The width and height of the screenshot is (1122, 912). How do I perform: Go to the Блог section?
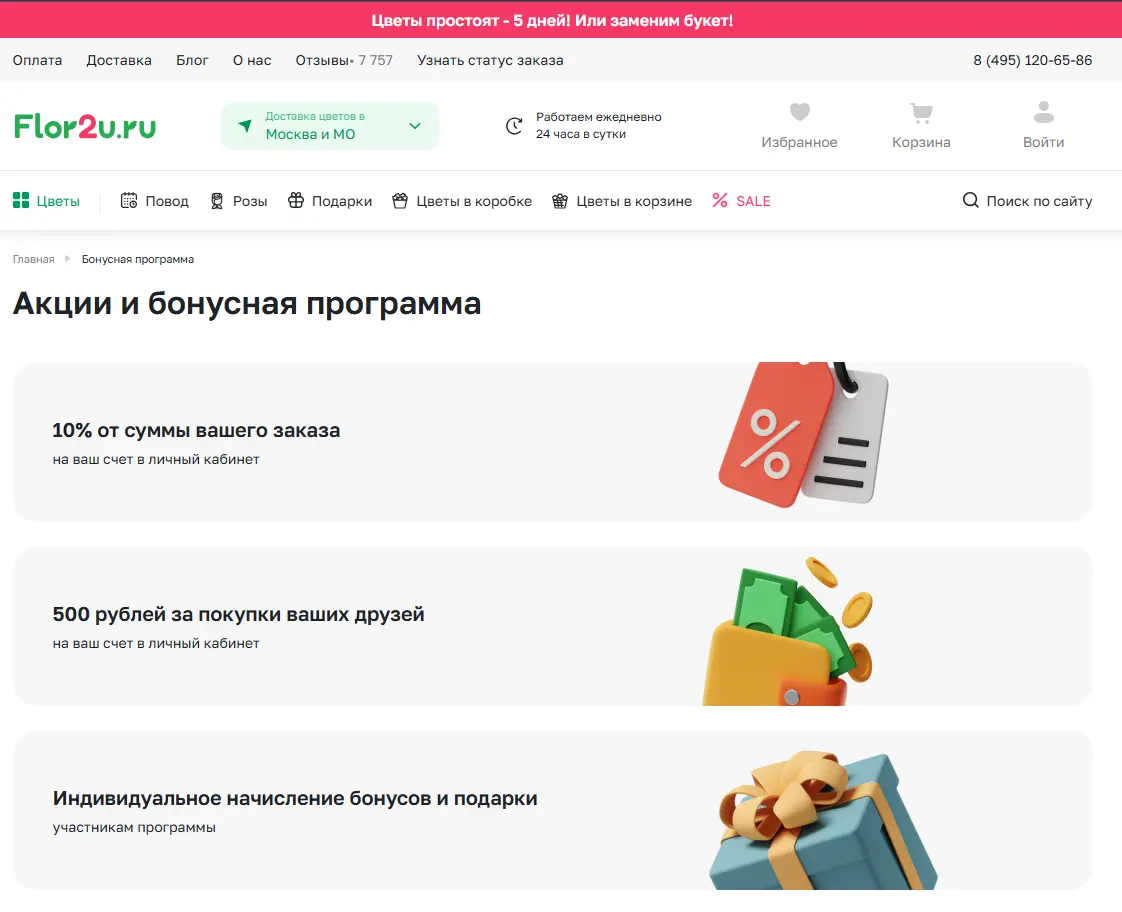click(x=192, y=60)
